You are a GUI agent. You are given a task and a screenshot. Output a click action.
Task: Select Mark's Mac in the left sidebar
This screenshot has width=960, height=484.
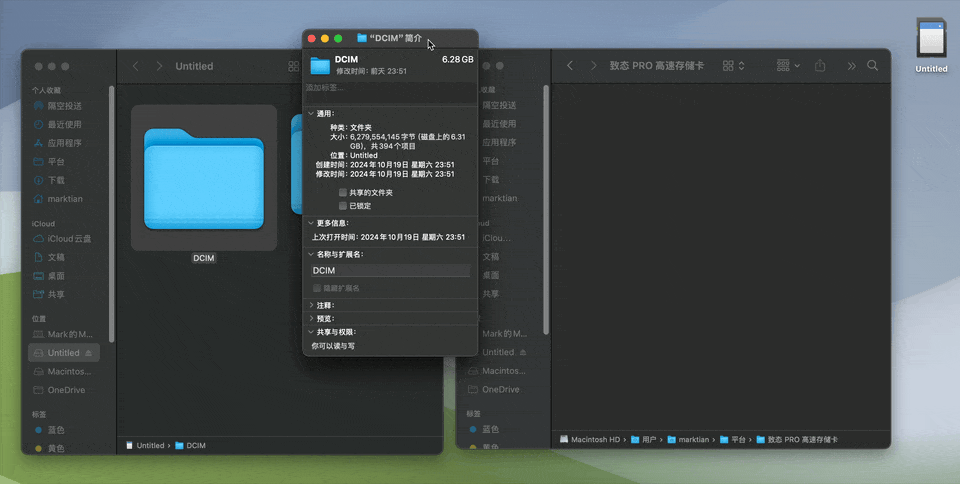point(64,334)
